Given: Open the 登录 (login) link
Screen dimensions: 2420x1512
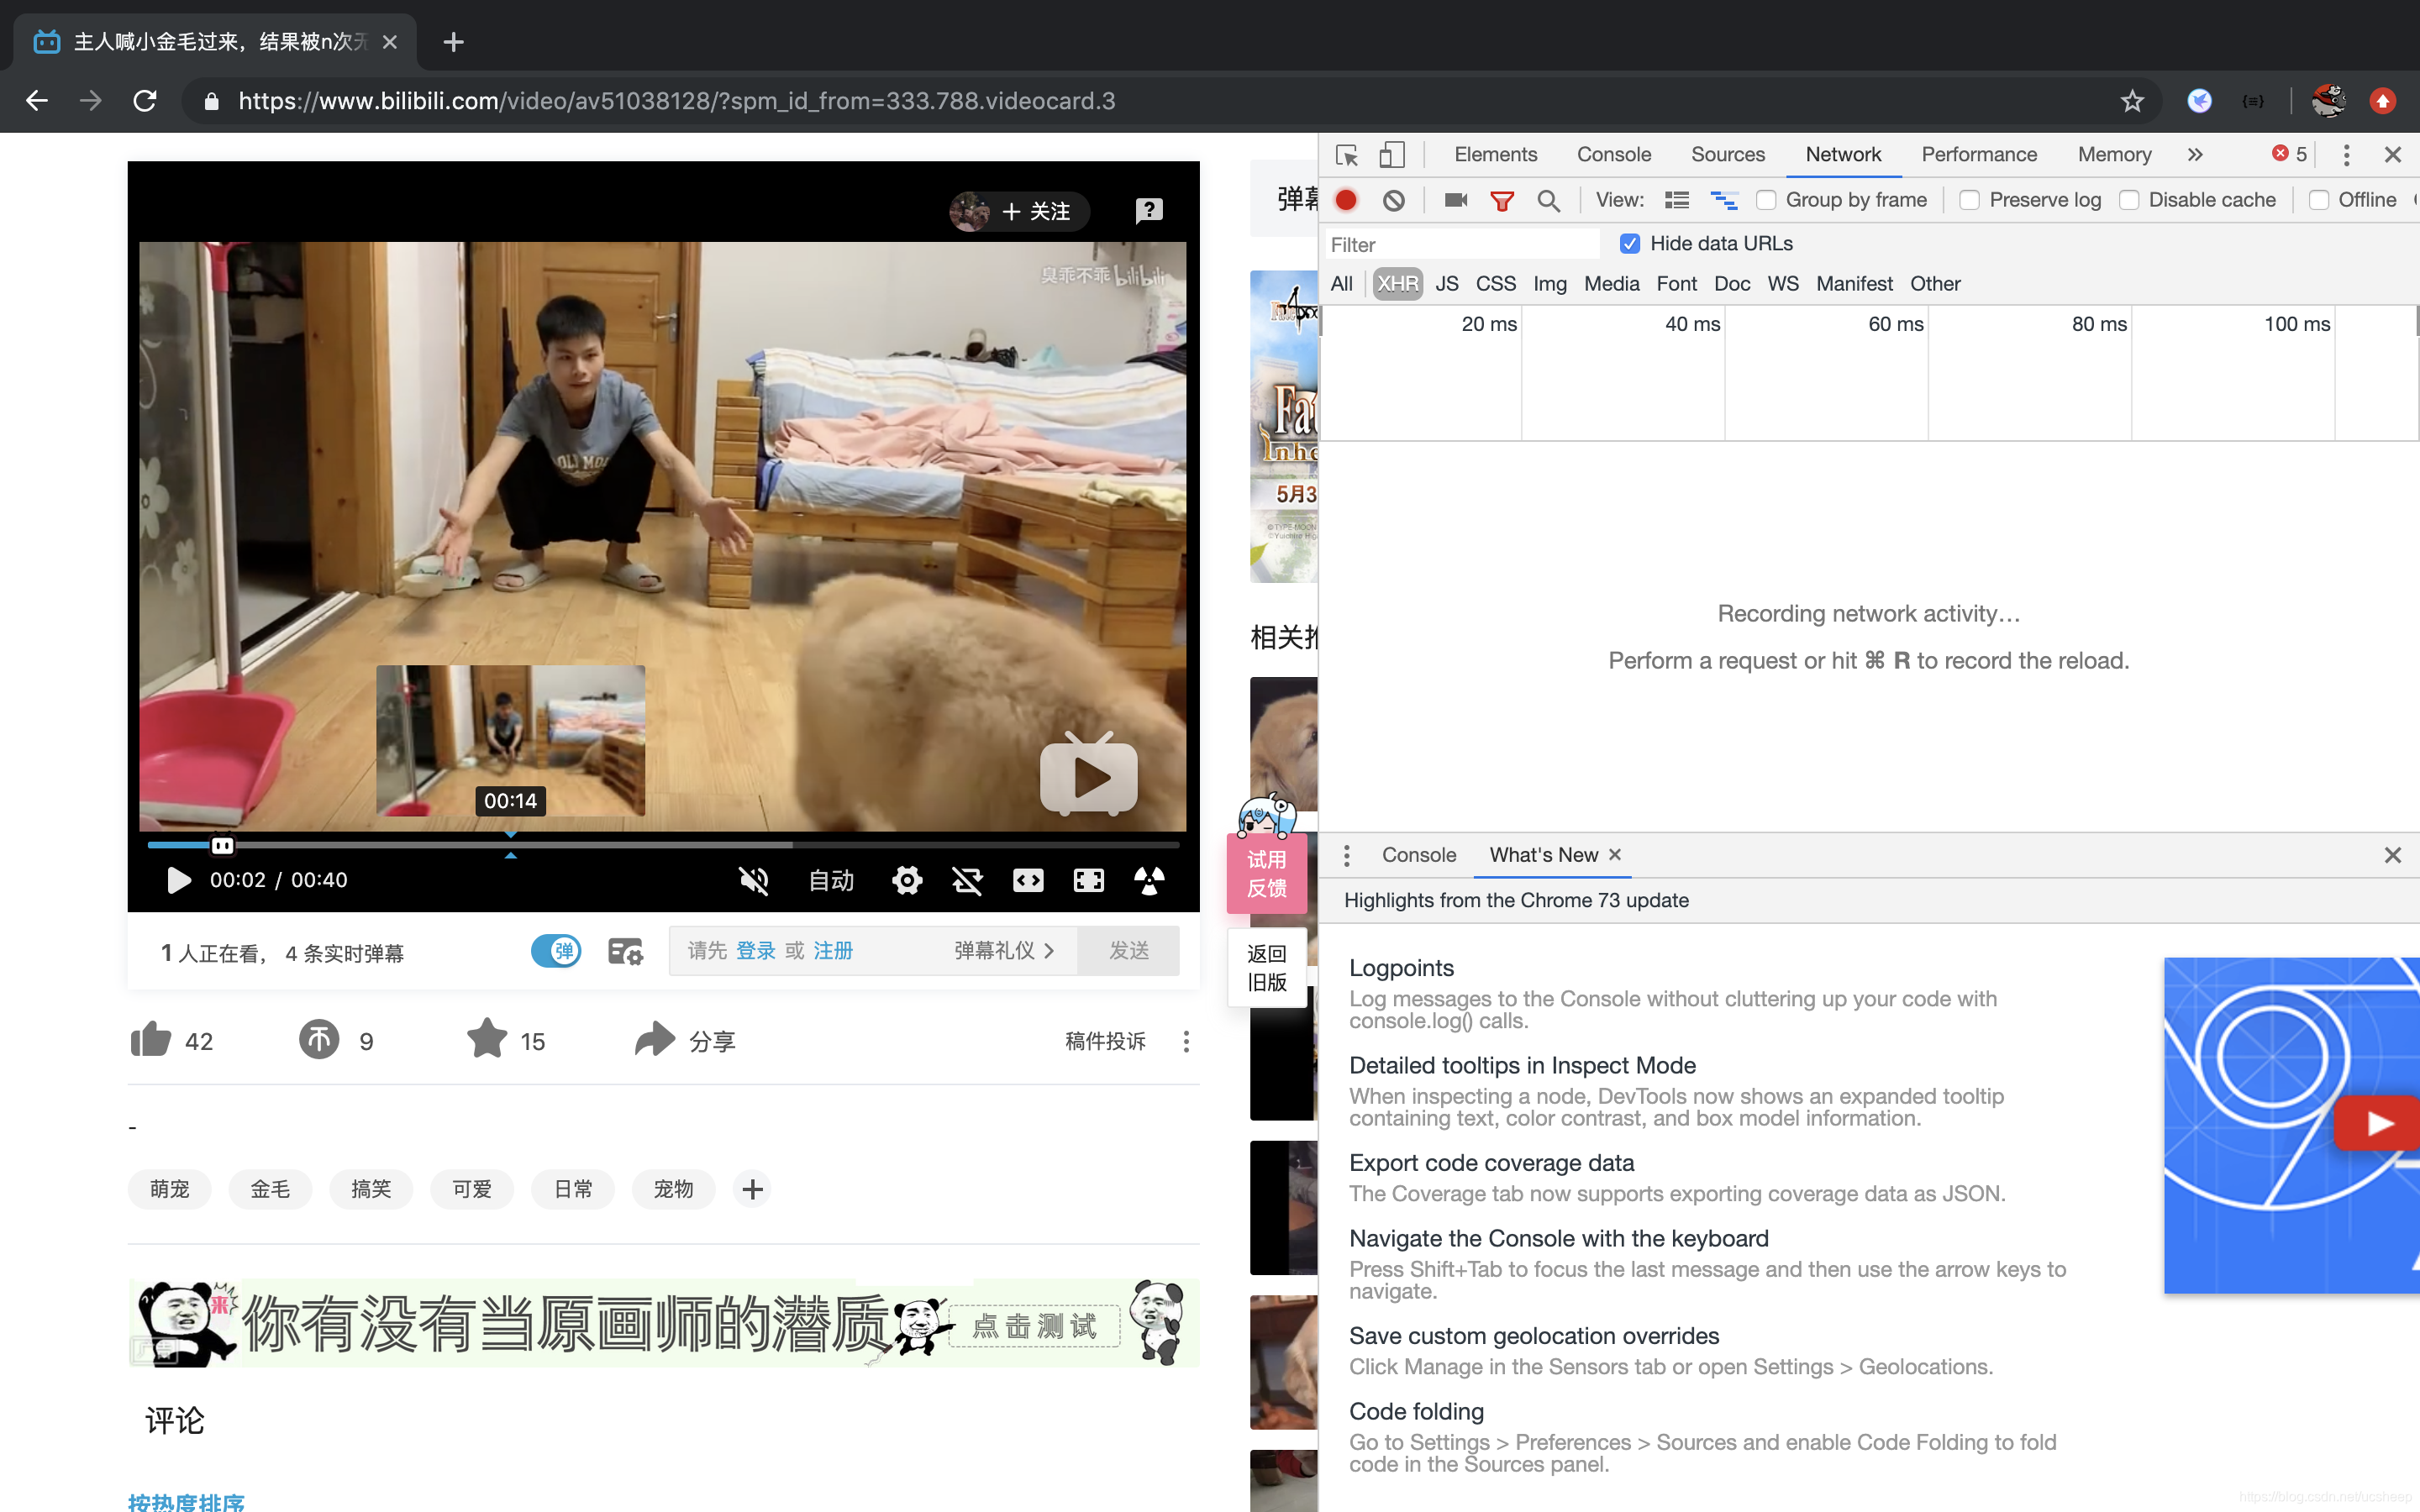Looking at the screenshot, I should (756, 949).
